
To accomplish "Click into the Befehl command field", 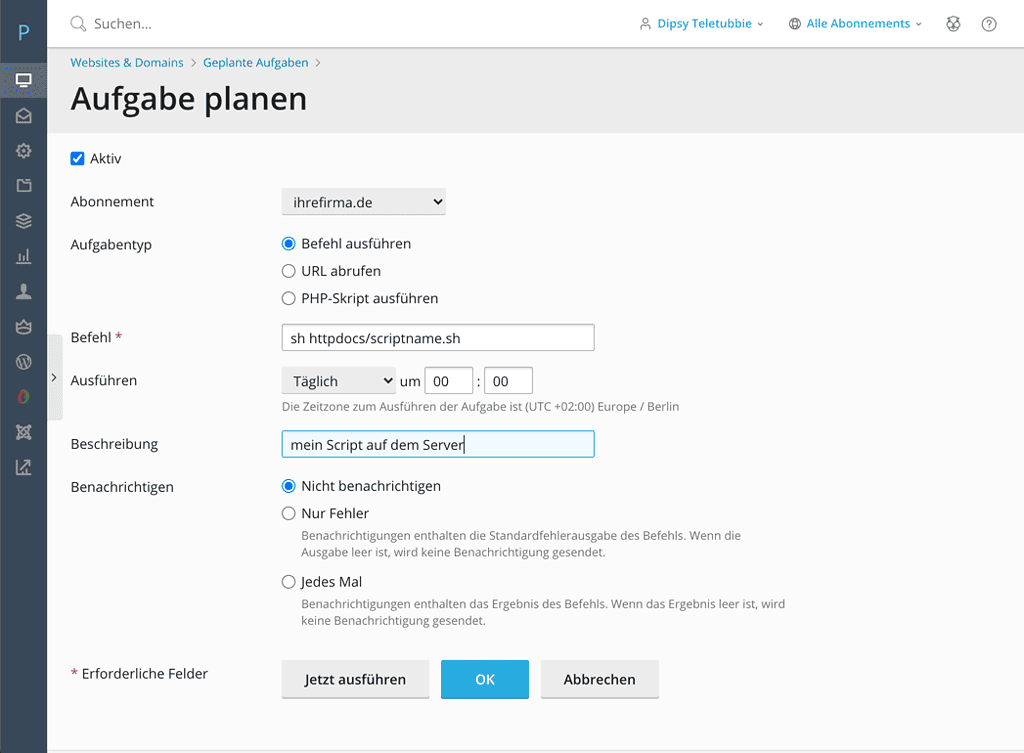I will (x=438, y=338).
